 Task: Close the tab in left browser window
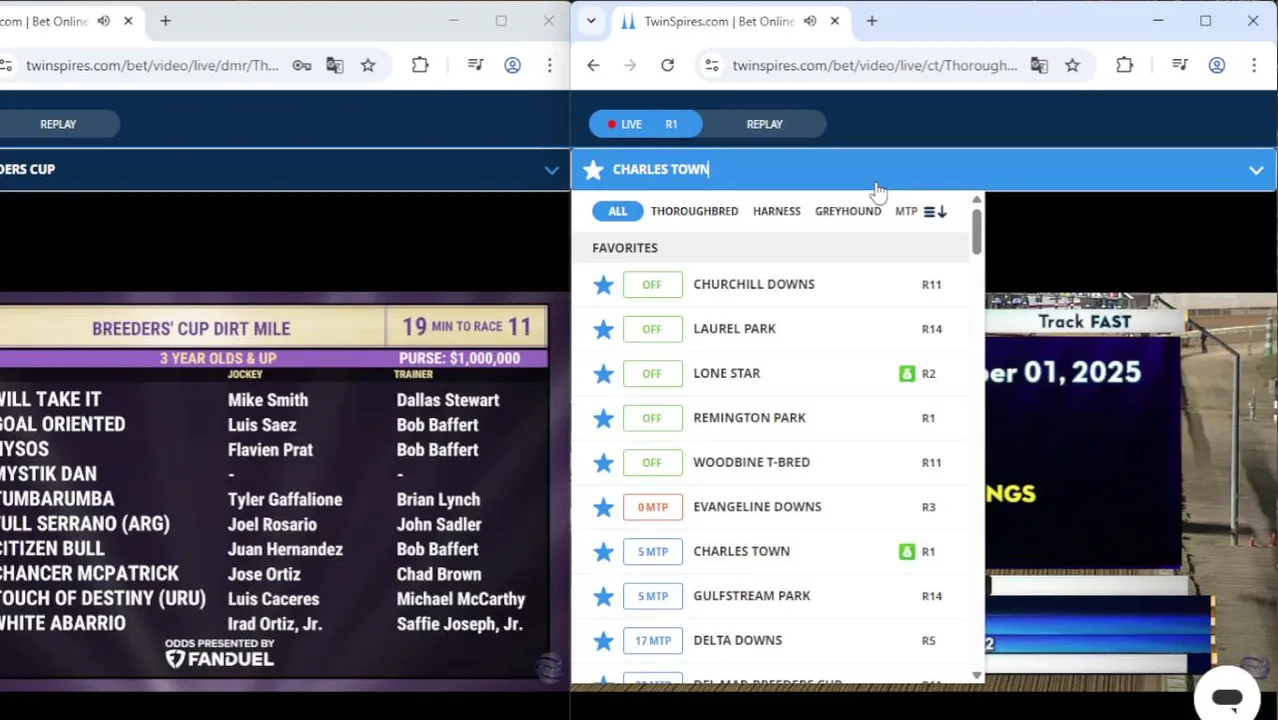click(x=128, y=21)
